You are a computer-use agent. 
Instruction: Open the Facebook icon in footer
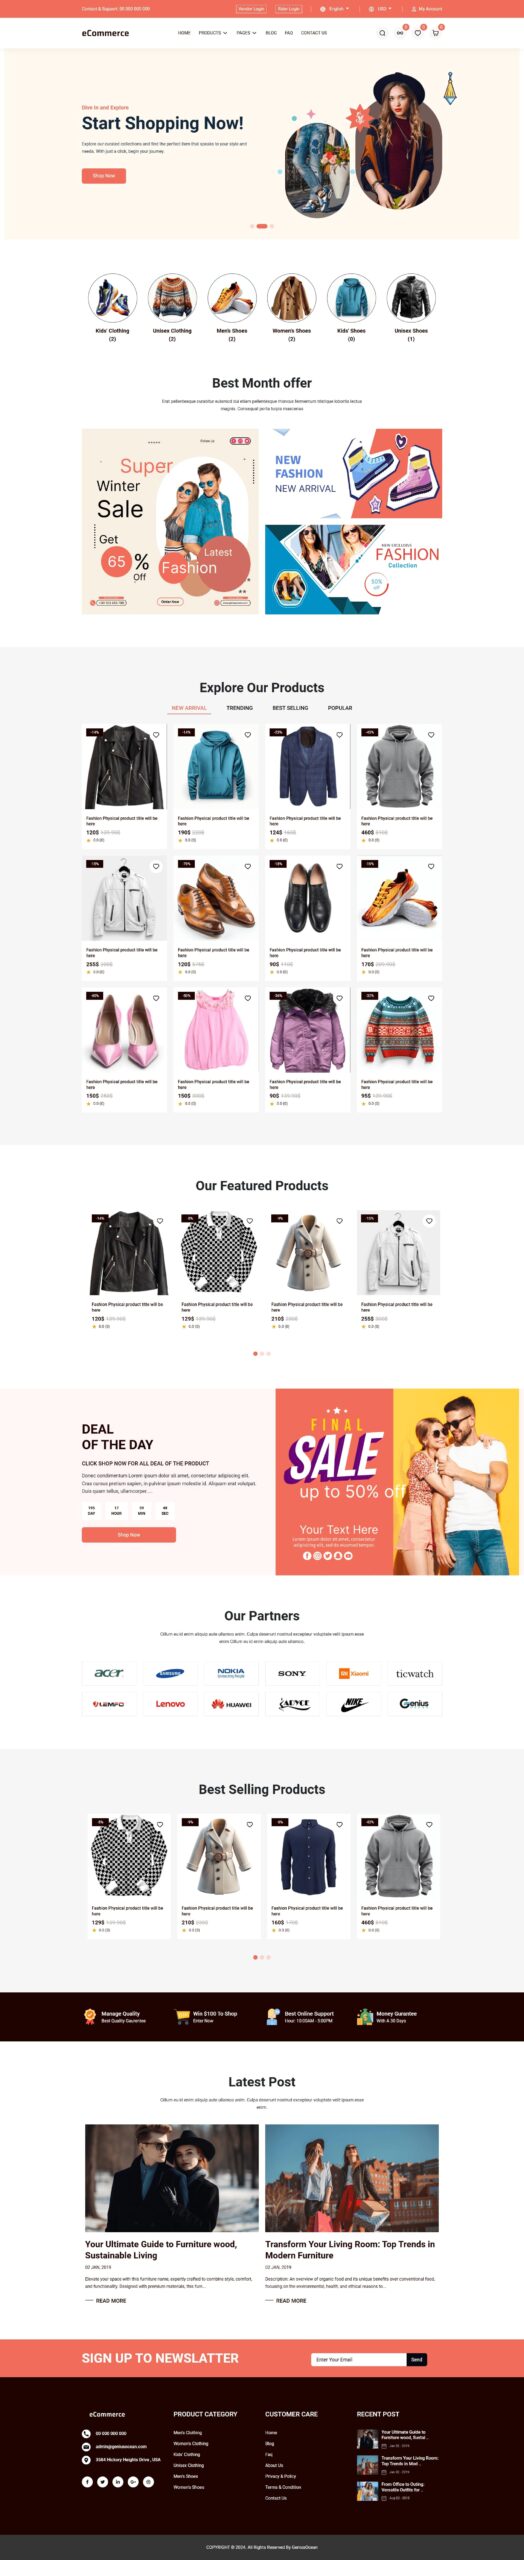coord(87,2482)
